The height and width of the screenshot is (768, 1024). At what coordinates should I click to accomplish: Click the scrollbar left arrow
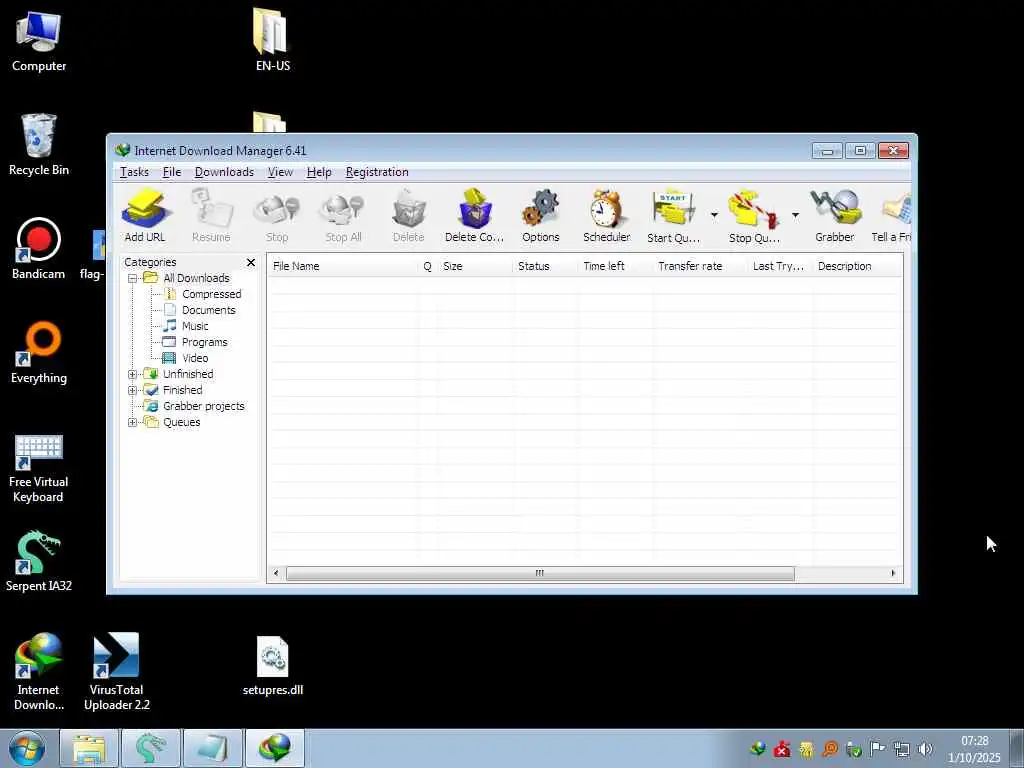click(276, 573)
